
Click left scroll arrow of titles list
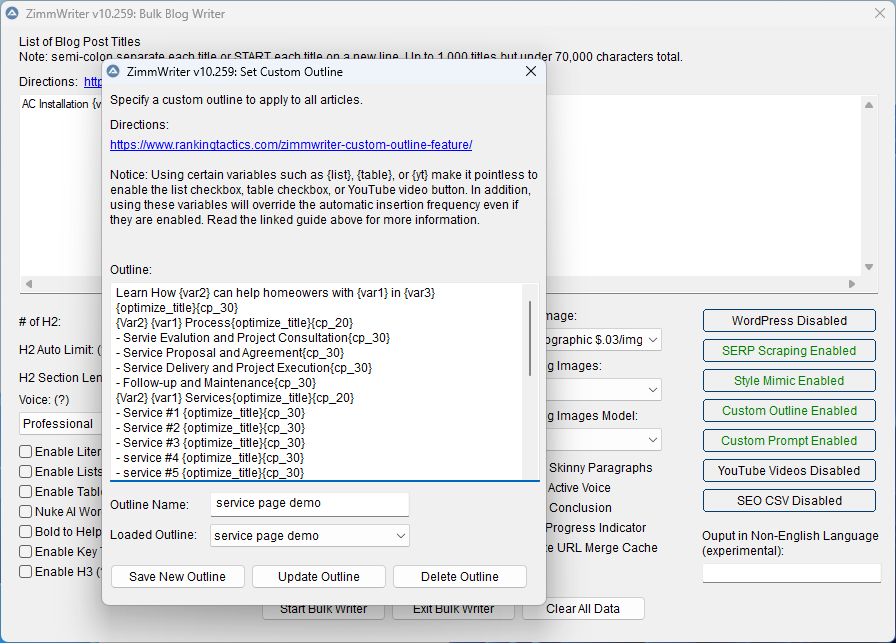click(x=29, y=283)
